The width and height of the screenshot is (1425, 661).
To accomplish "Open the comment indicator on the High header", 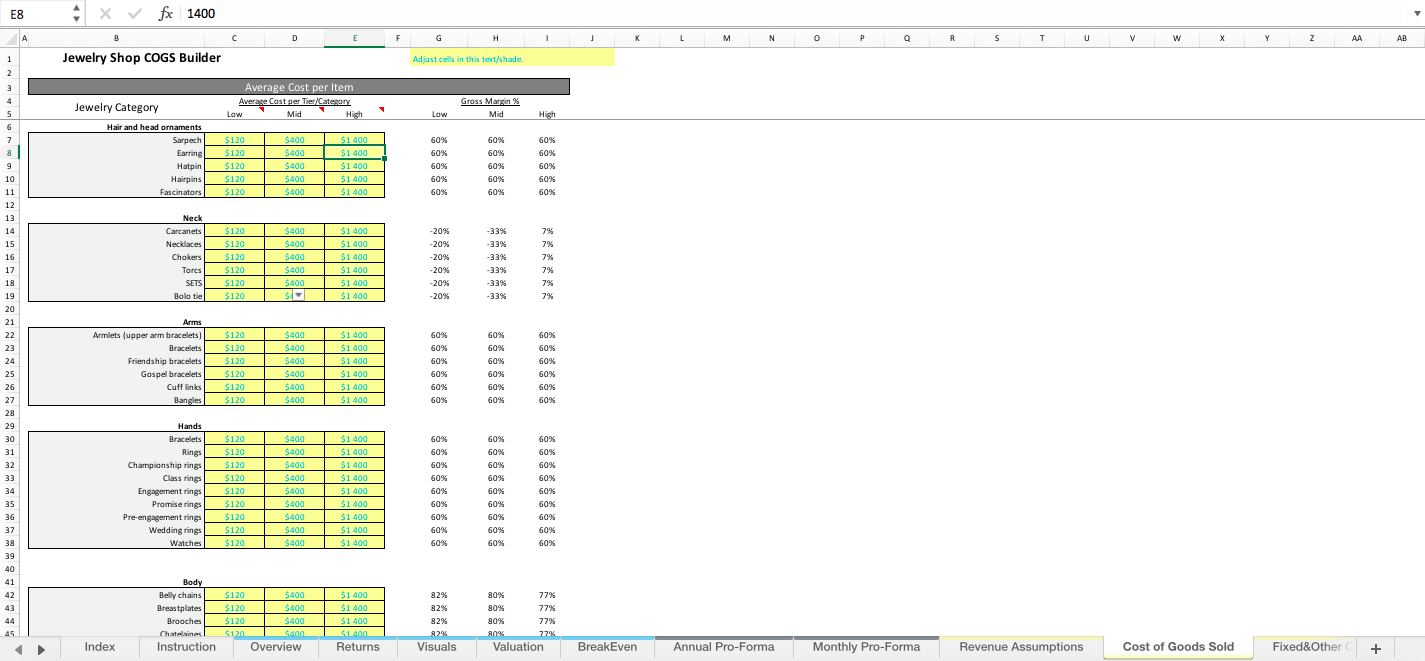I will click(380, 108).
